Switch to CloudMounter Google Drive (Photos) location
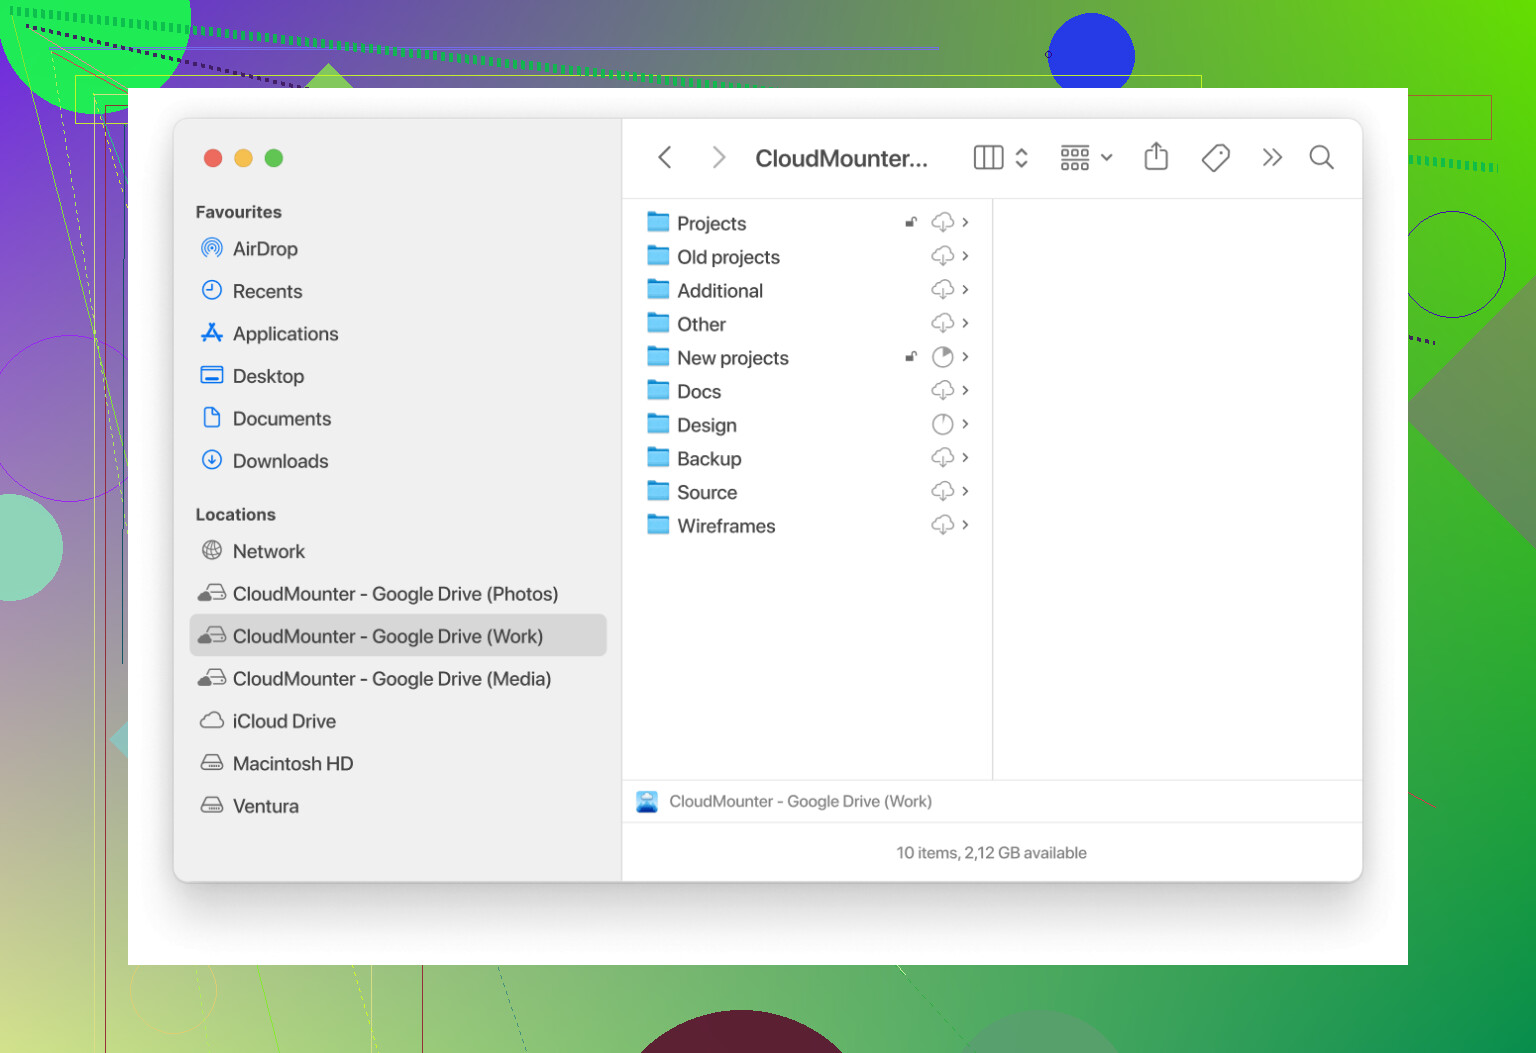The image size is (1536, 1053). pyautogui.click(x=394, y=594)
